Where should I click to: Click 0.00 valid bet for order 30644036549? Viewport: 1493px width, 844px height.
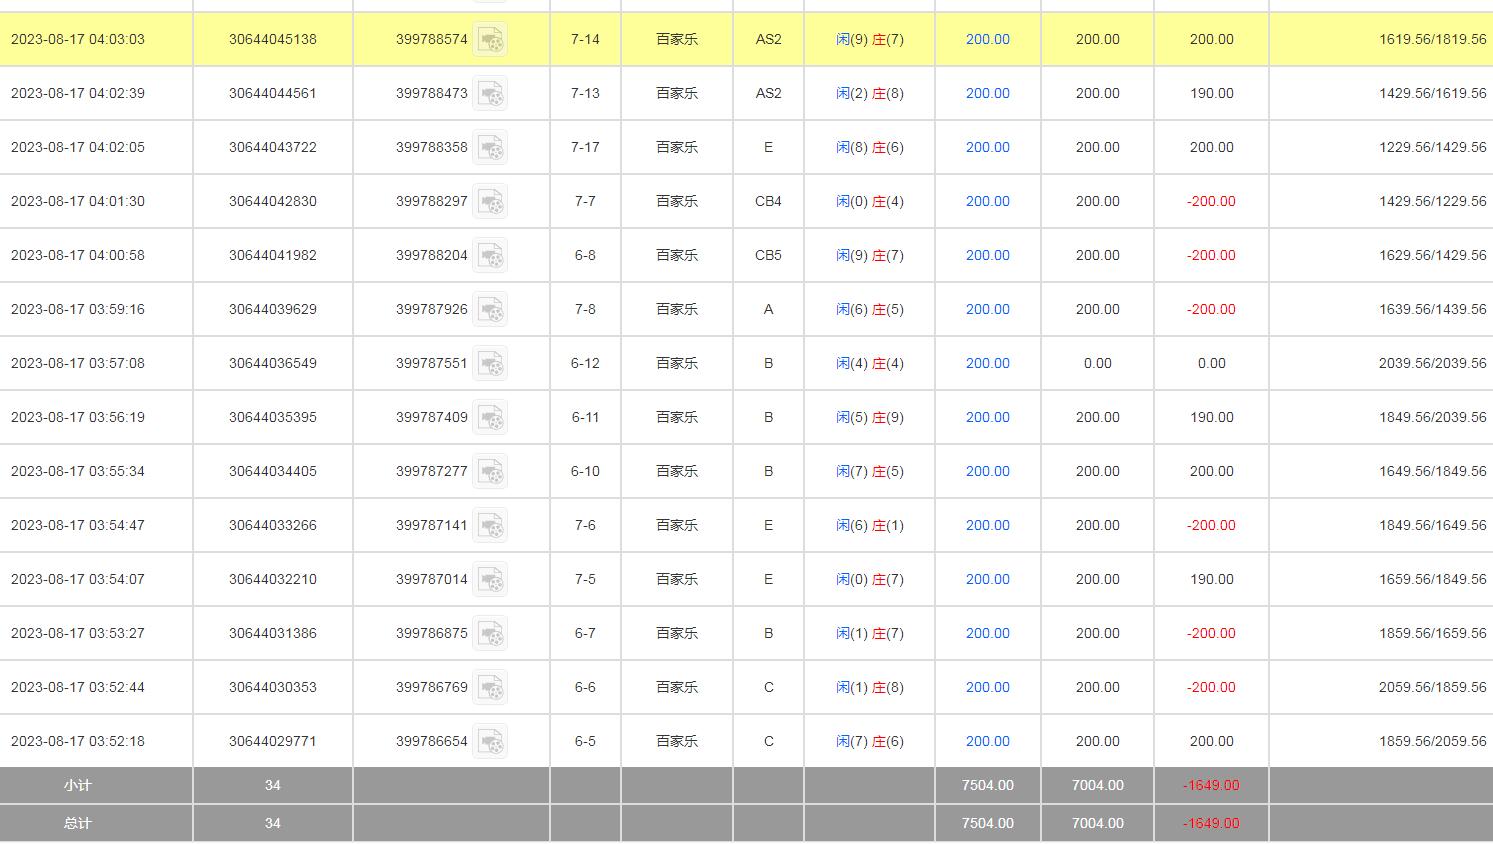pyautogui.click(x=1098, y=363)
